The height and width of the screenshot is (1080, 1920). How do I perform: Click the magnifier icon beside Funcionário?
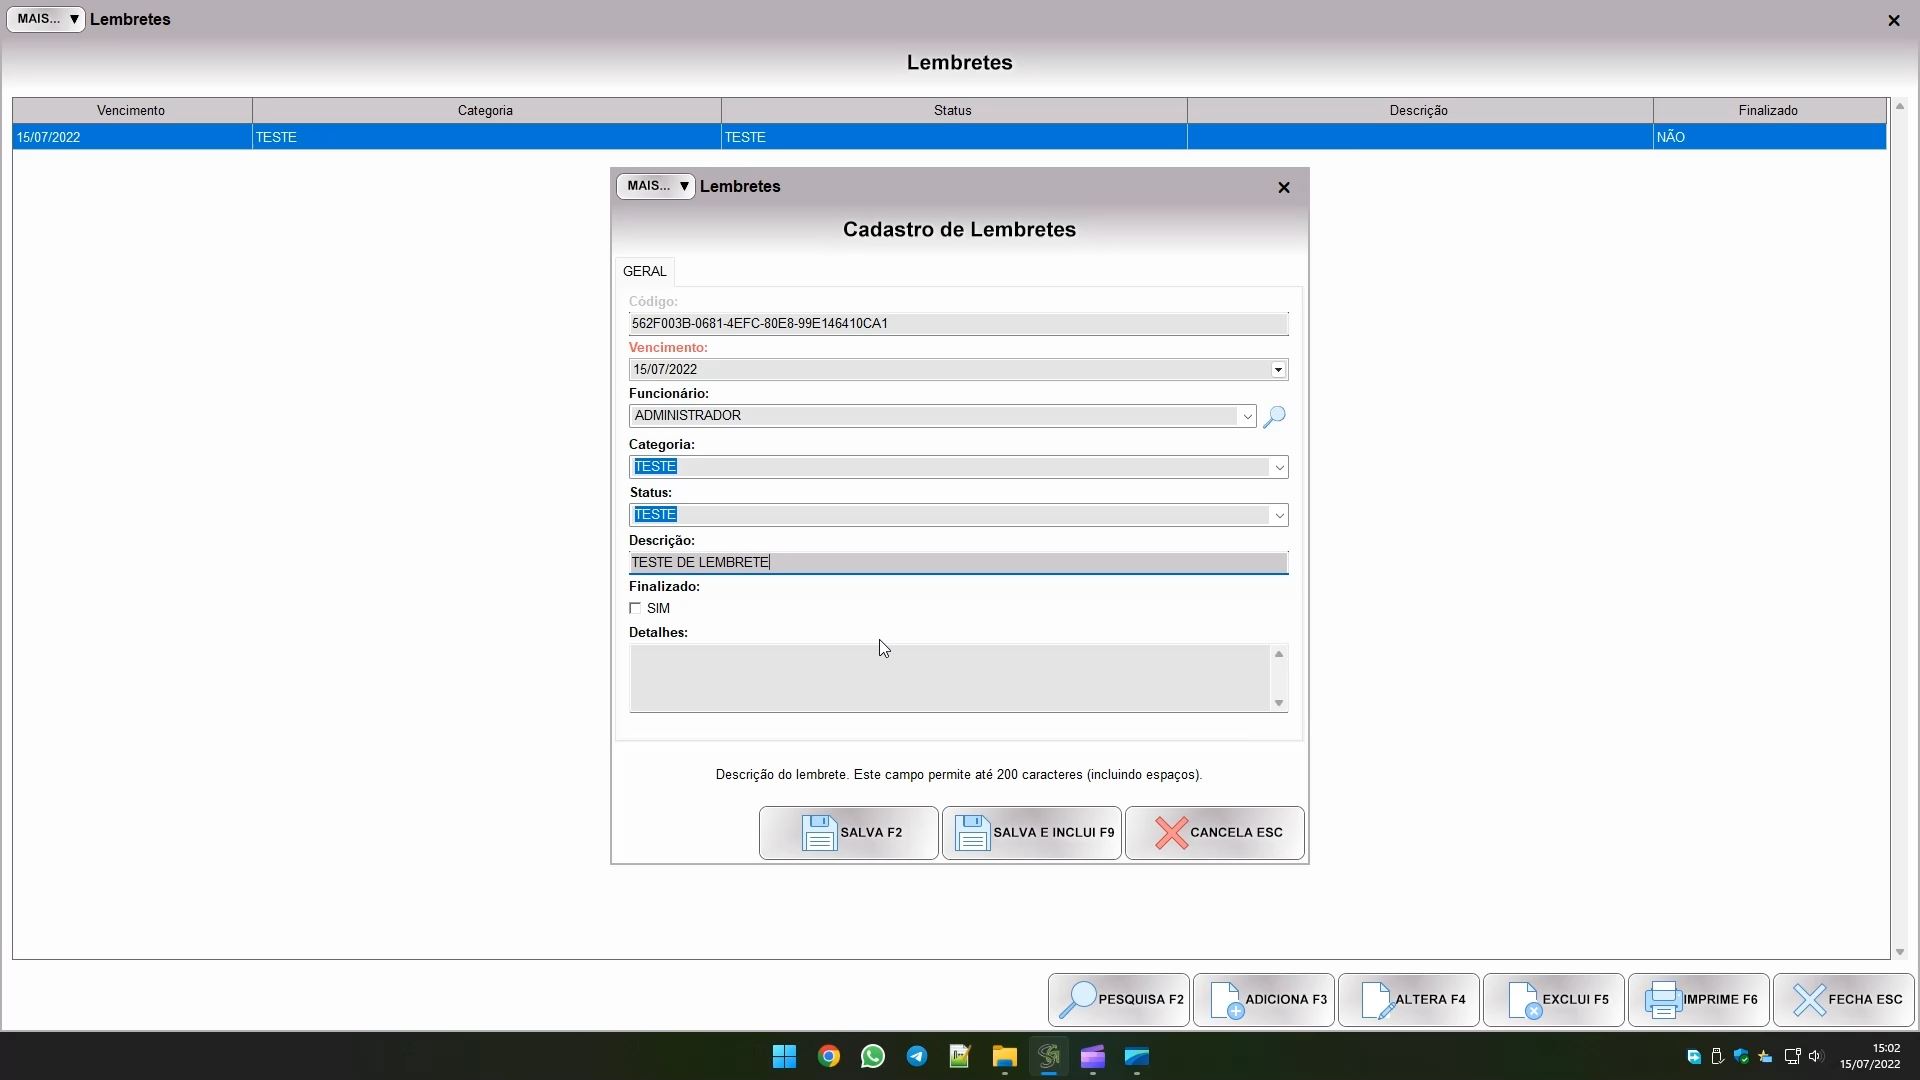1274,417
